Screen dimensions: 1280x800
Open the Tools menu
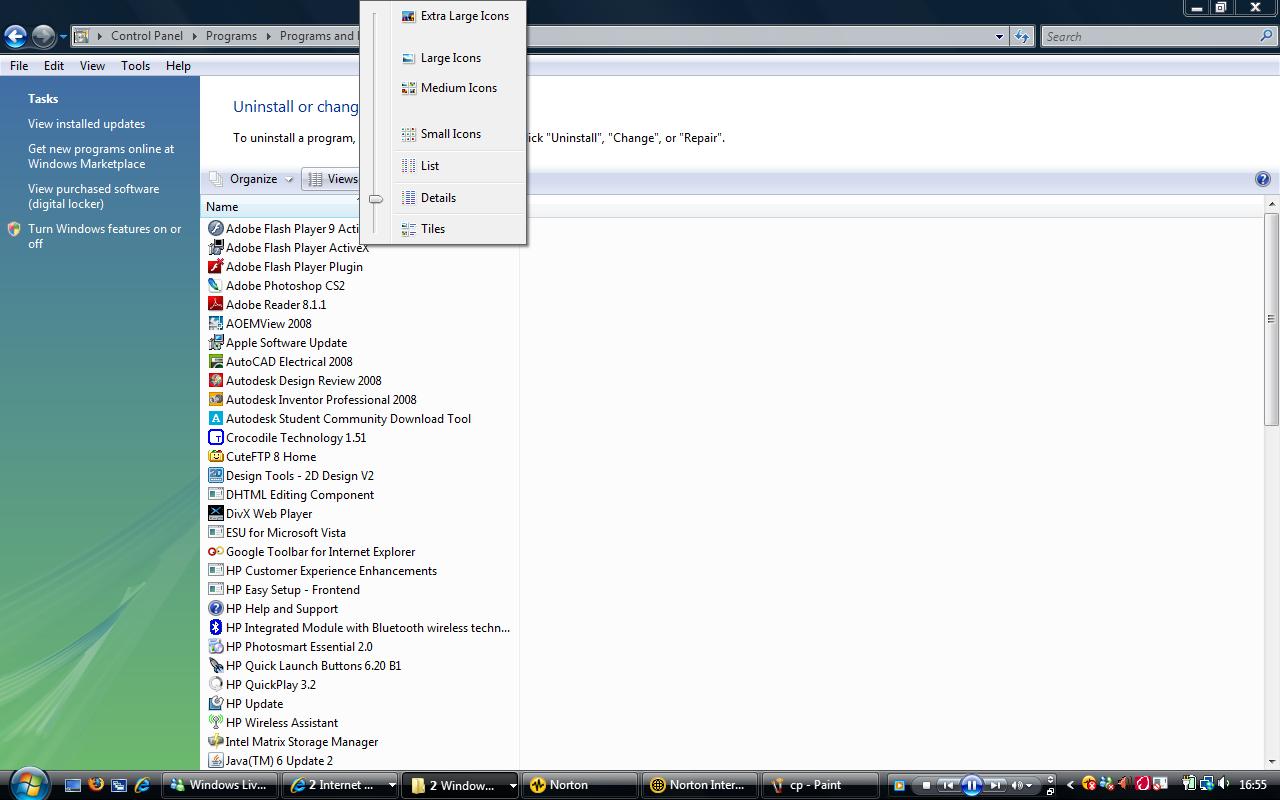coord(135,66)
